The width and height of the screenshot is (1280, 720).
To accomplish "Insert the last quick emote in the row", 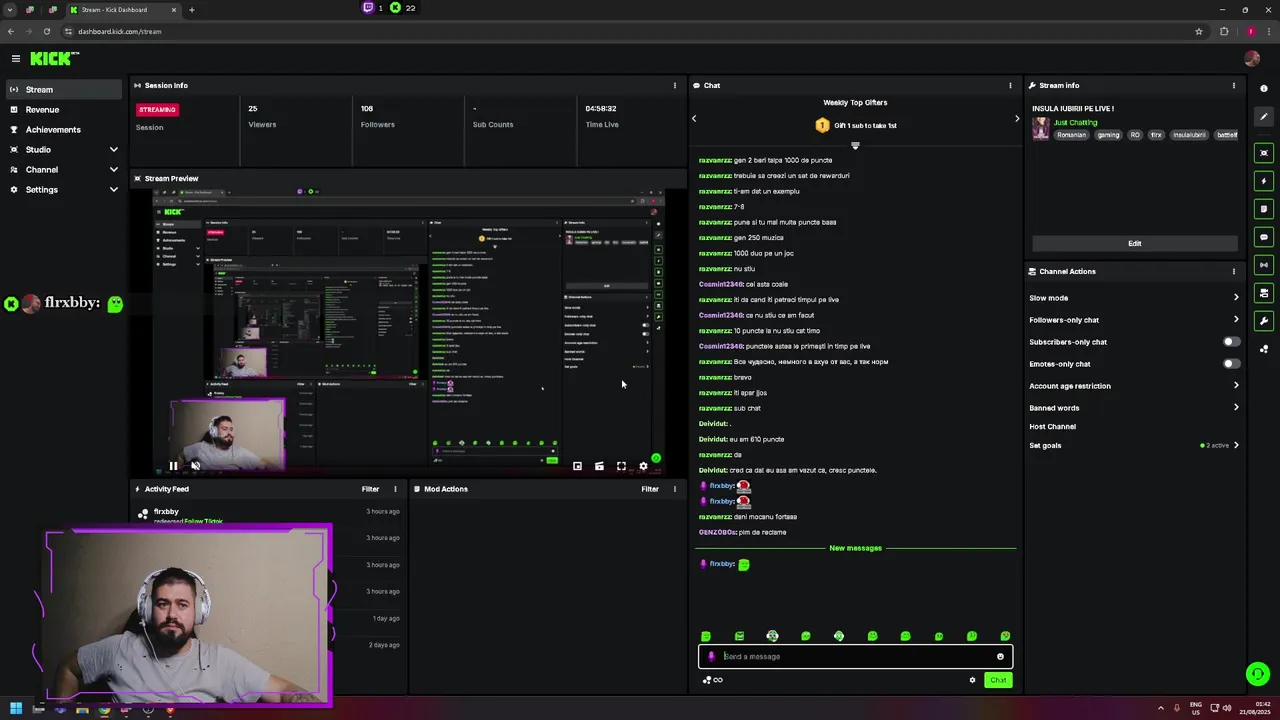I will click(1005, 636).
